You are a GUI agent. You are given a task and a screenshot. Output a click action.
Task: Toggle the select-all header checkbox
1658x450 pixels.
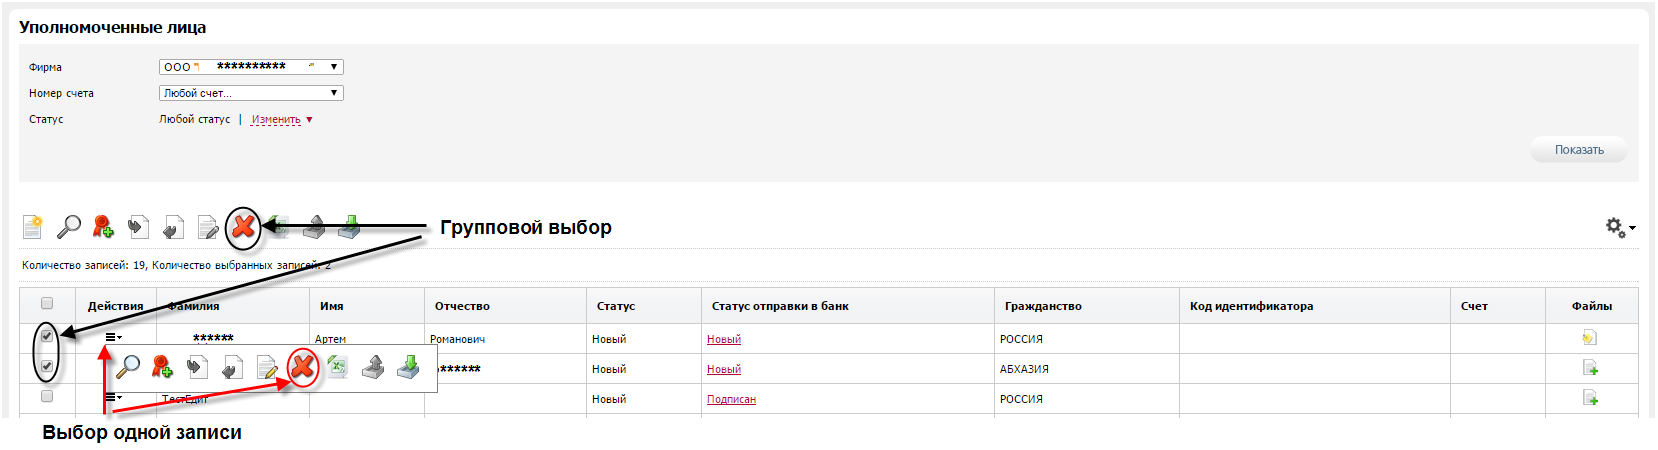click(x=46, y=303)
